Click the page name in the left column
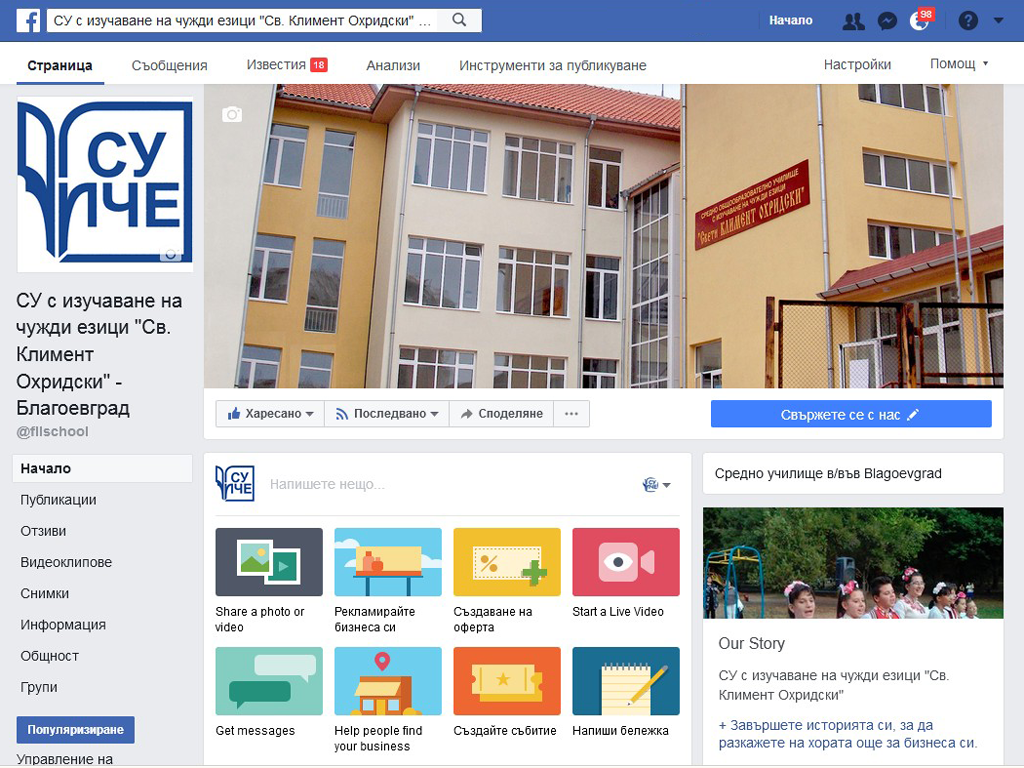 tap(99, 354)
